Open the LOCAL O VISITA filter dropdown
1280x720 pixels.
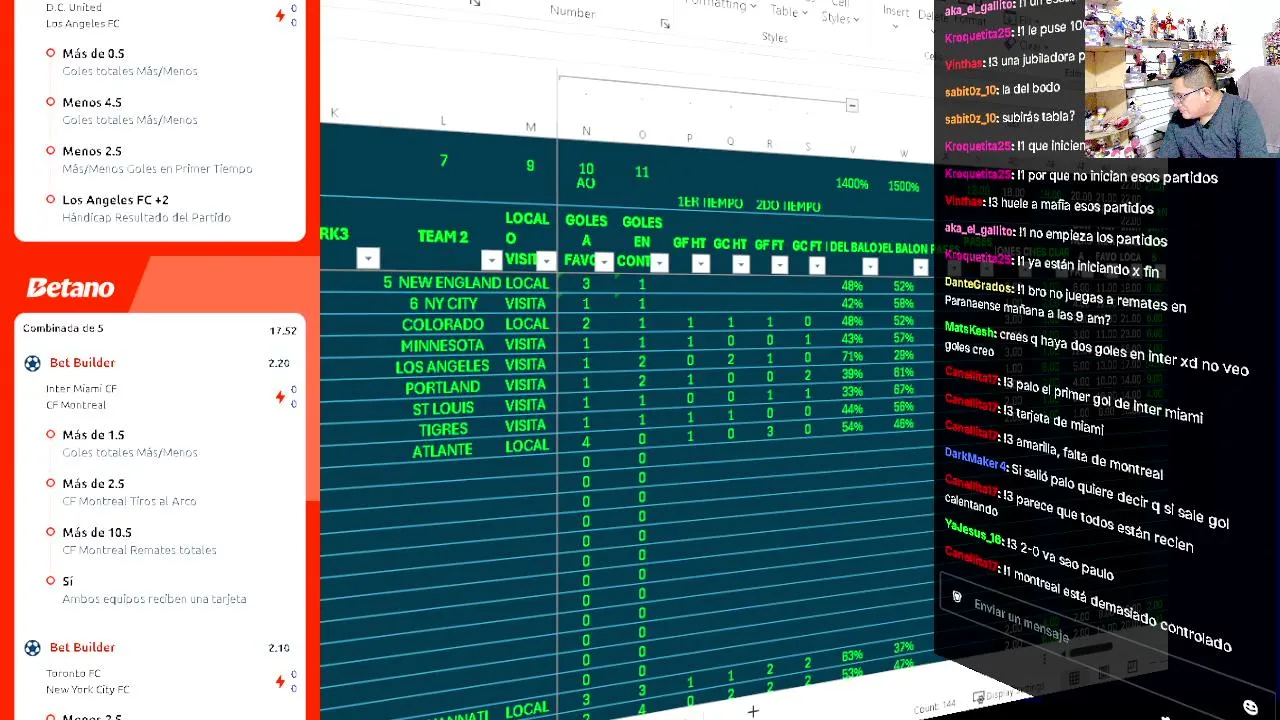(x=546, y=261)
